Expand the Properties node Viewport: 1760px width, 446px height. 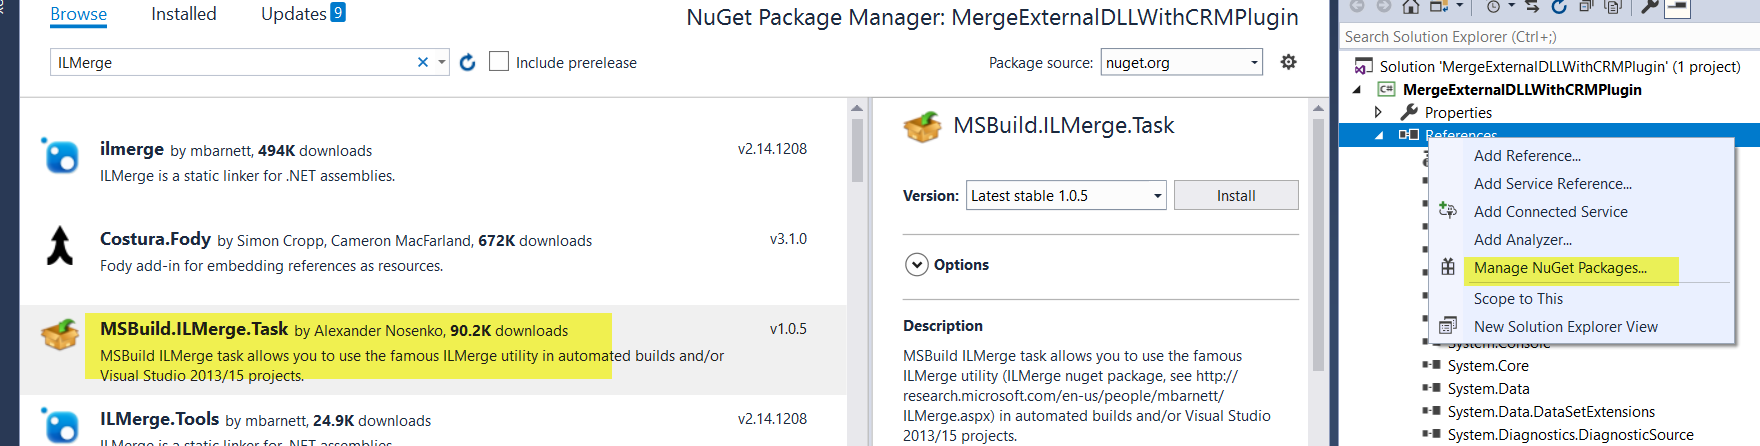click(x=1378, y=112)
